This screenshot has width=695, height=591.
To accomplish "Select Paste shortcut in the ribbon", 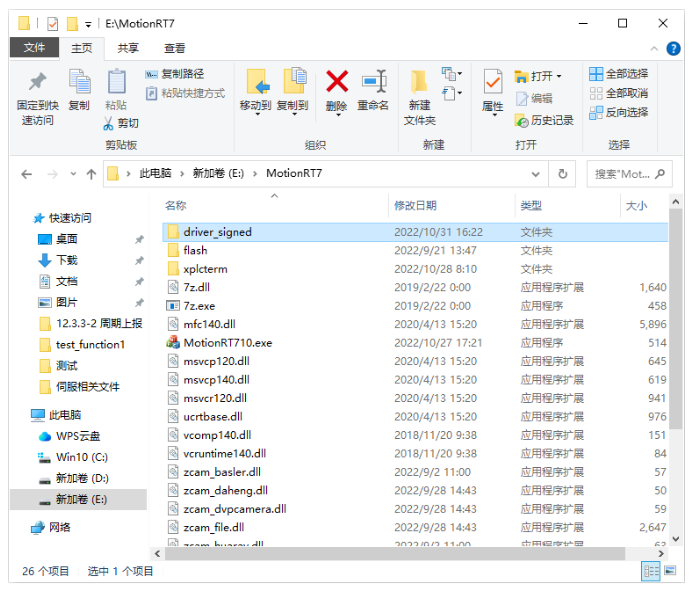I will (x=185, y=93).
